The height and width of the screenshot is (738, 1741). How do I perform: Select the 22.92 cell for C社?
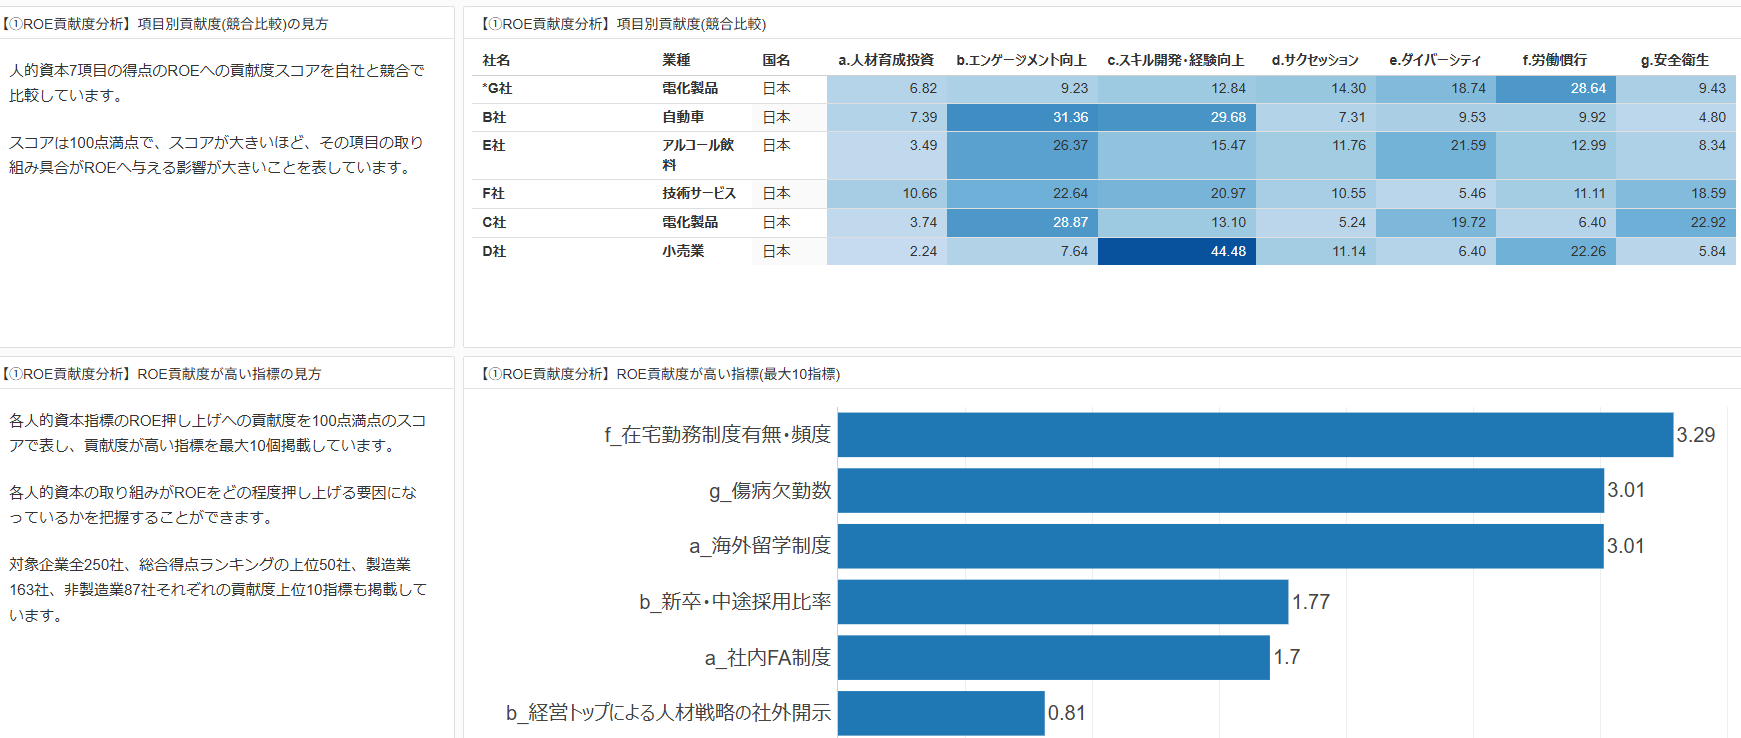click(1676, 222)
